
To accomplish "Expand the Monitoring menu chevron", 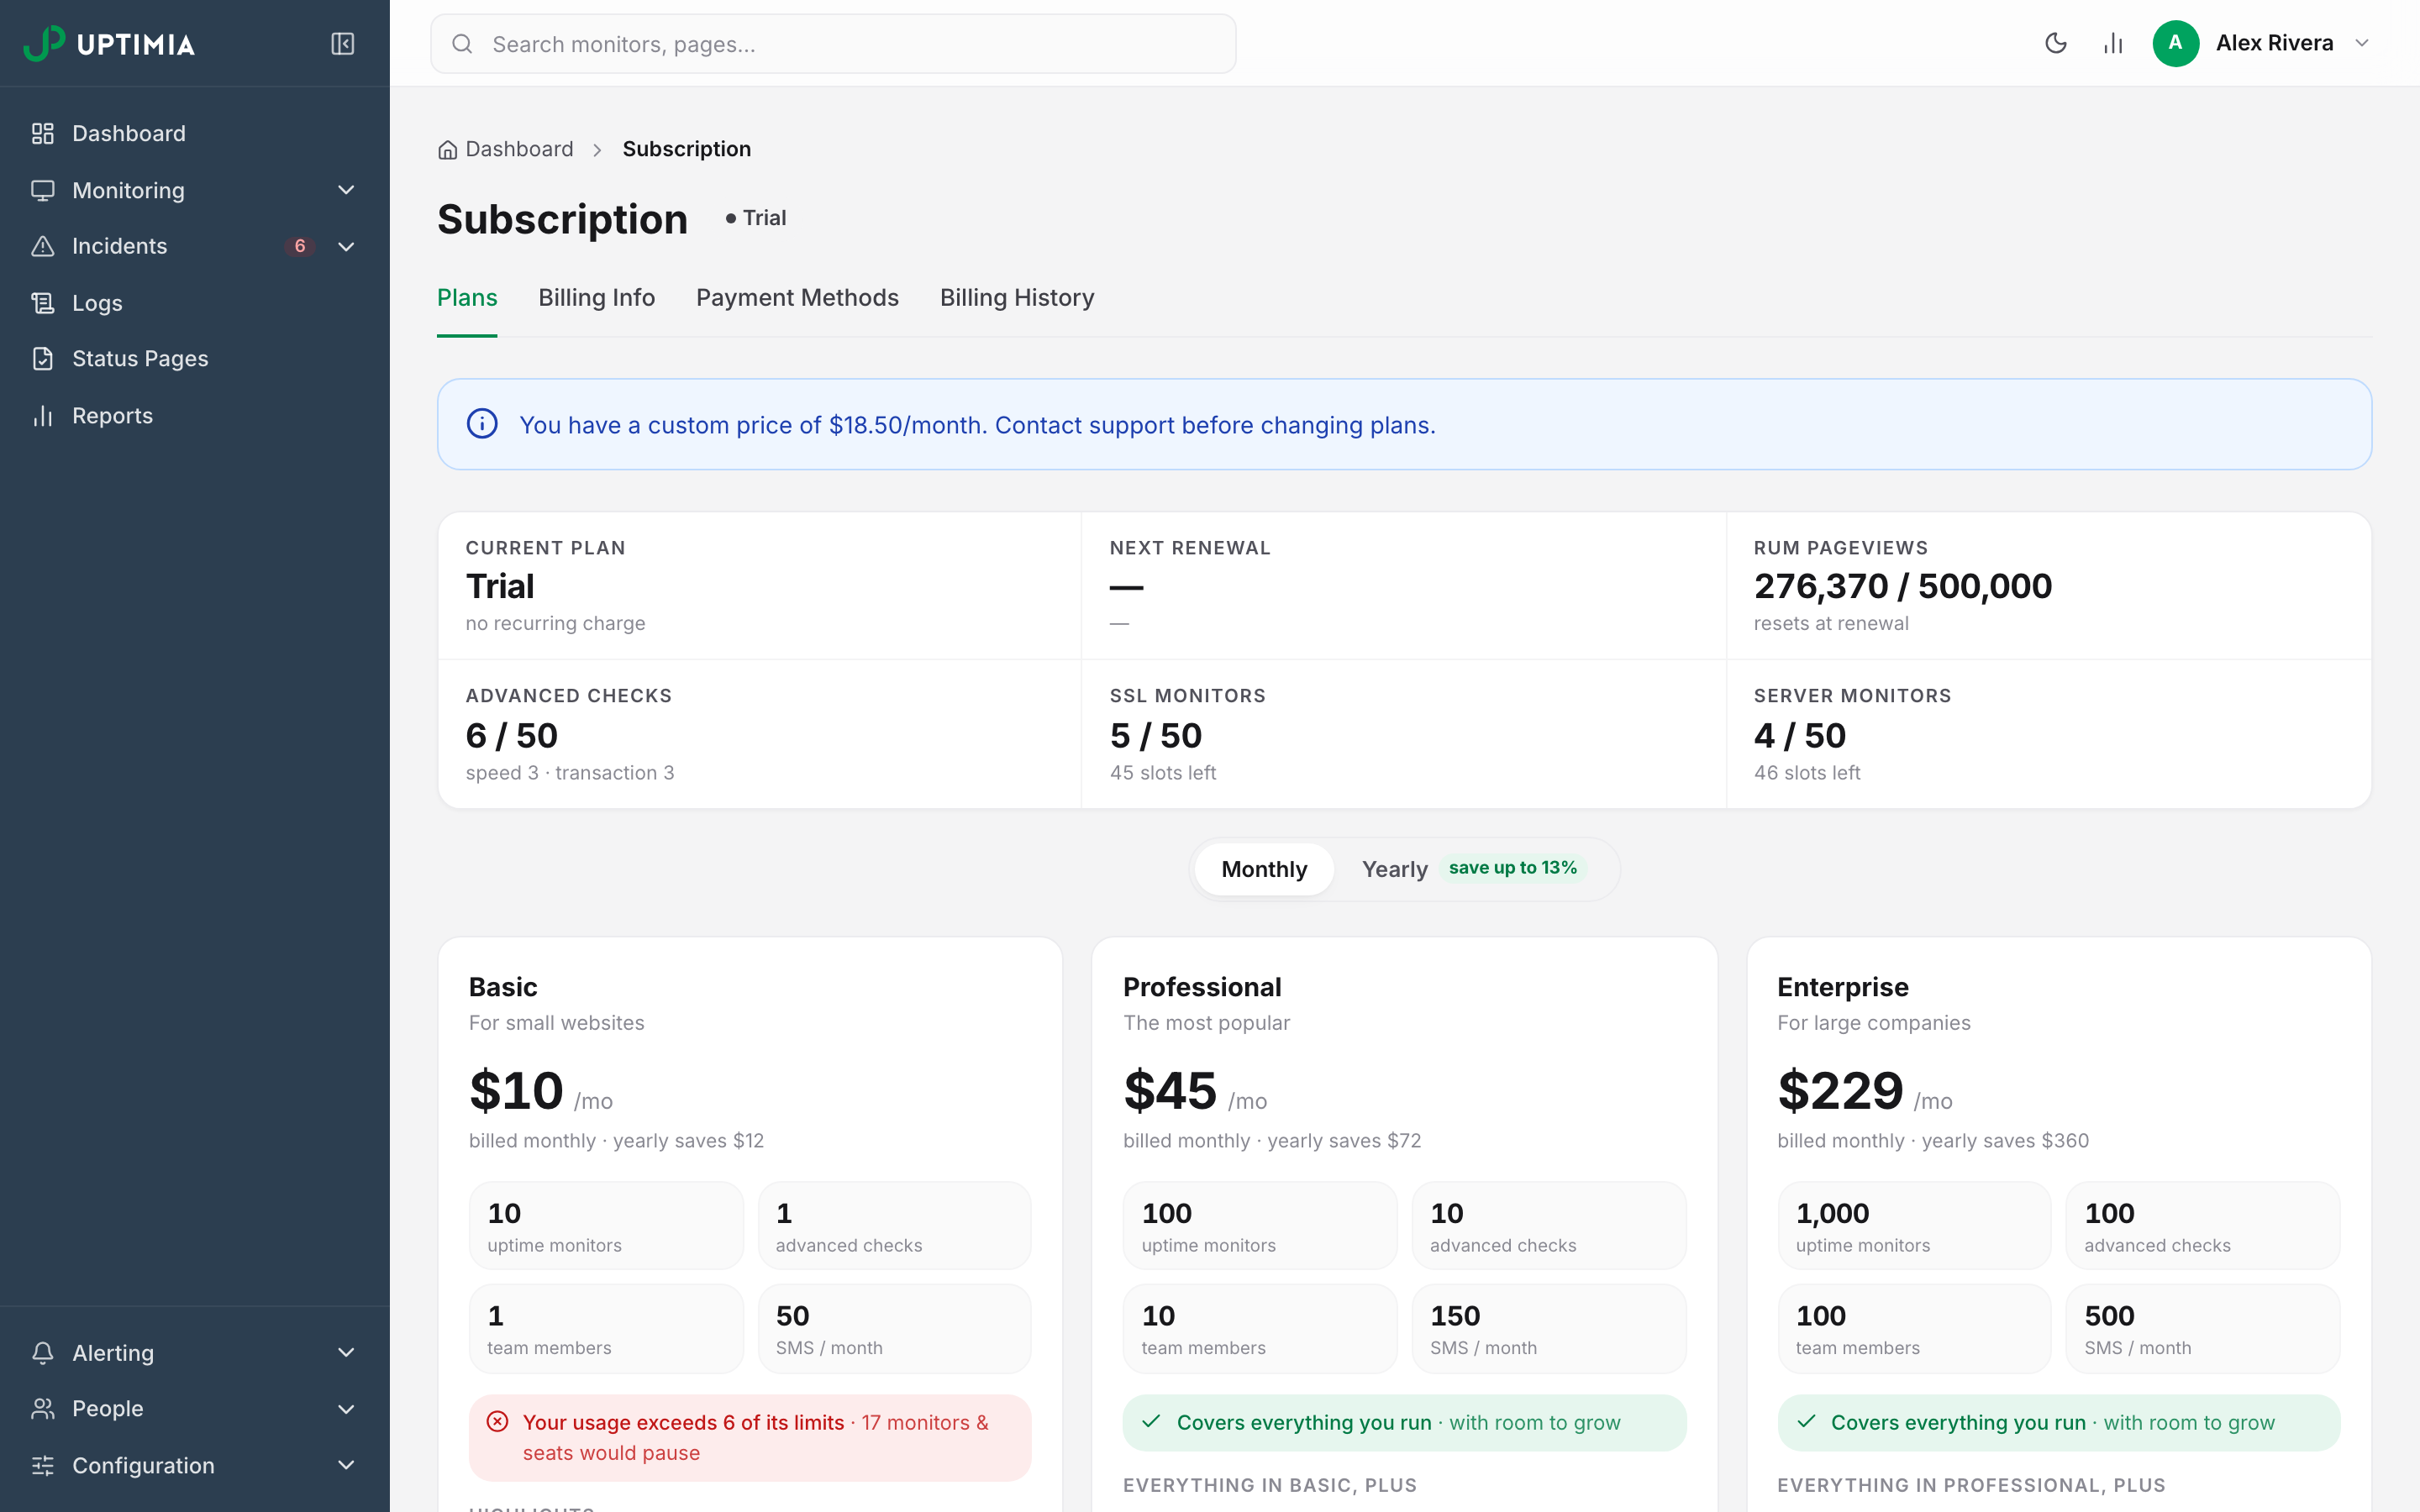I will click(x=346, y=190).
